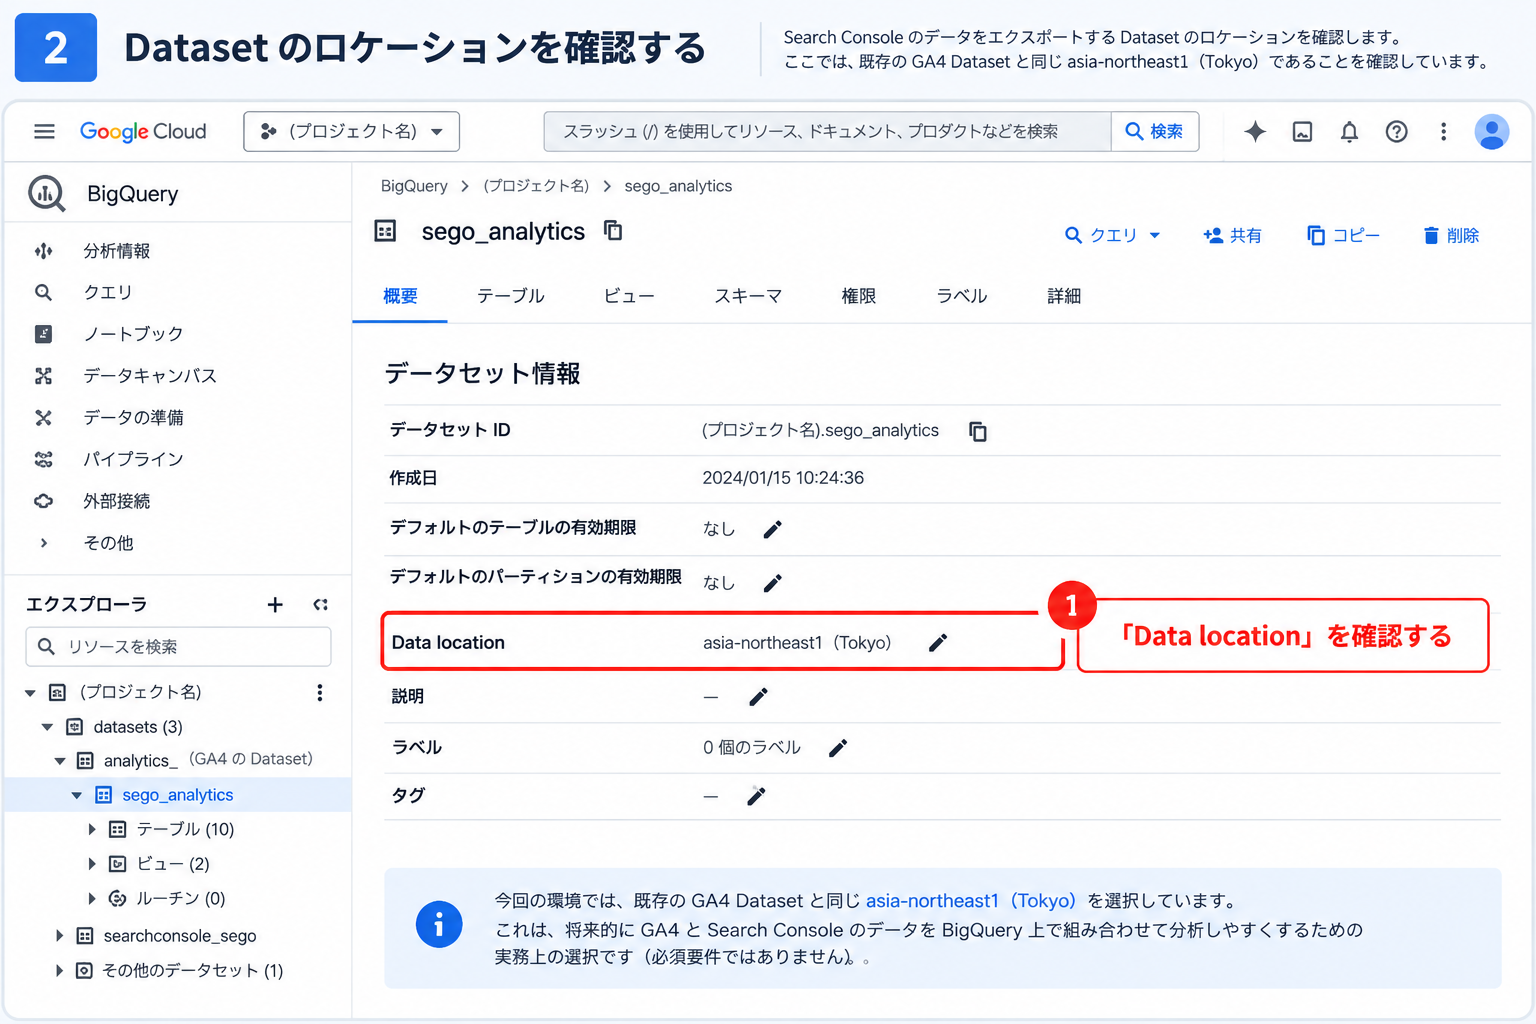Open the help question mark icon
This screenshot has height=1024, width=1536.
(x=1396, y=131)
